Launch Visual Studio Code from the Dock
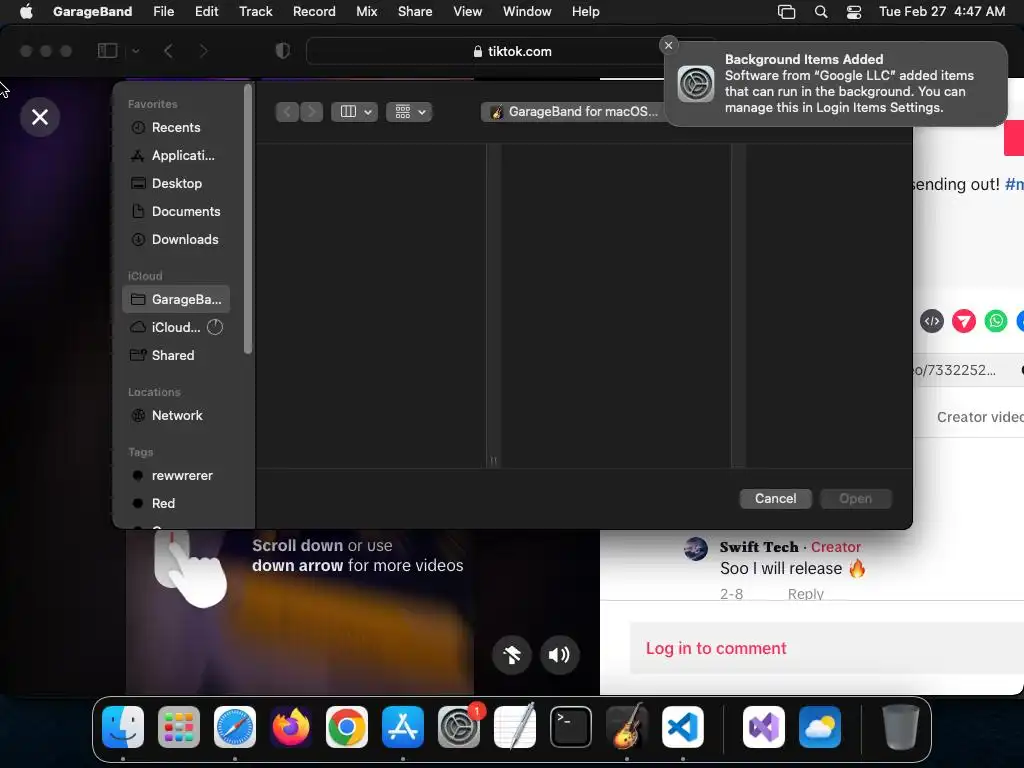Viewport: 1024px width, 768px height. [683, 727]
